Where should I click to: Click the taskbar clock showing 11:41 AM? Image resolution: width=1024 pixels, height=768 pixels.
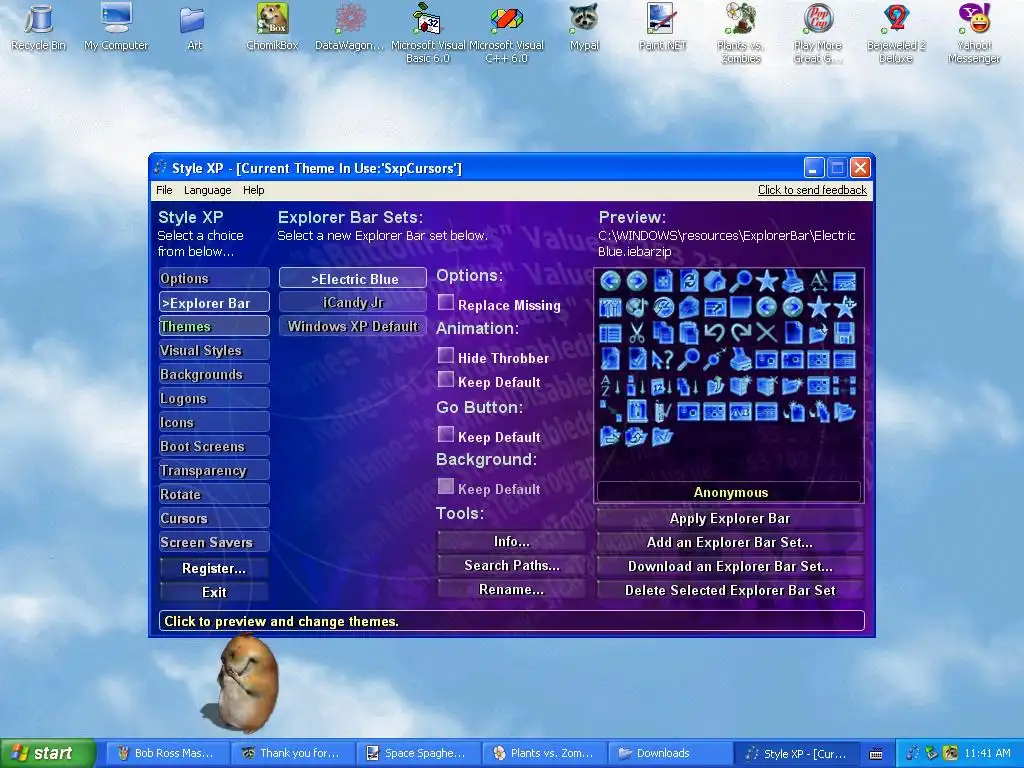[x=987, y=753]
